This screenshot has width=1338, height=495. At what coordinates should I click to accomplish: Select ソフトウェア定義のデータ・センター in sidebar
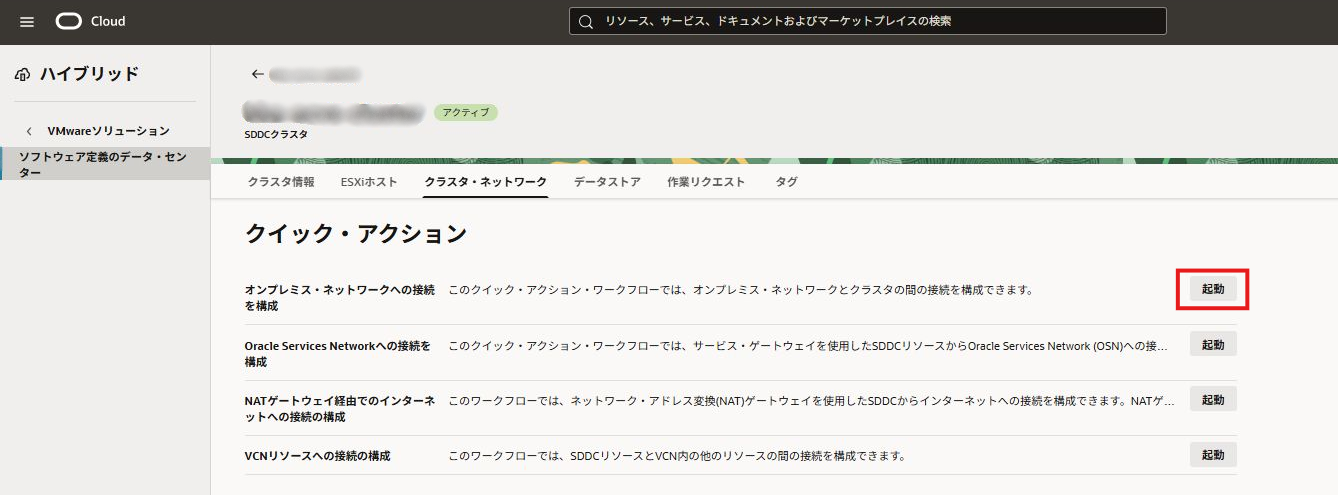coord(104,164)
